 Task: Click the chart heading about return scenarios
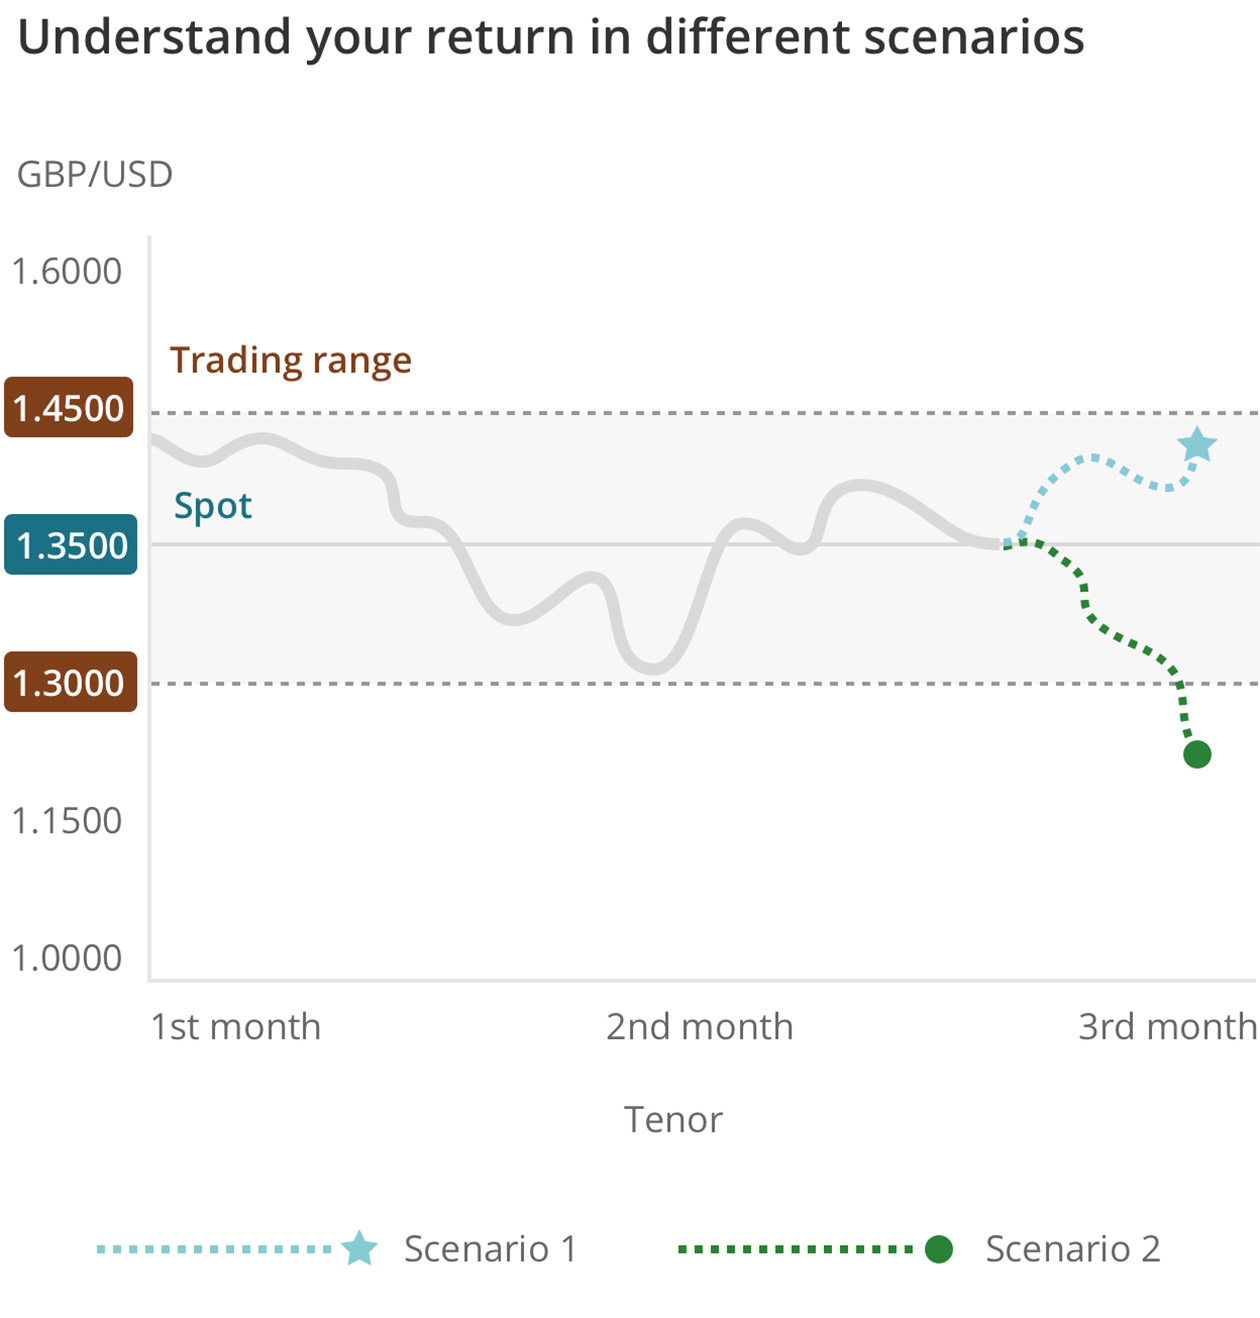[551, 38]
